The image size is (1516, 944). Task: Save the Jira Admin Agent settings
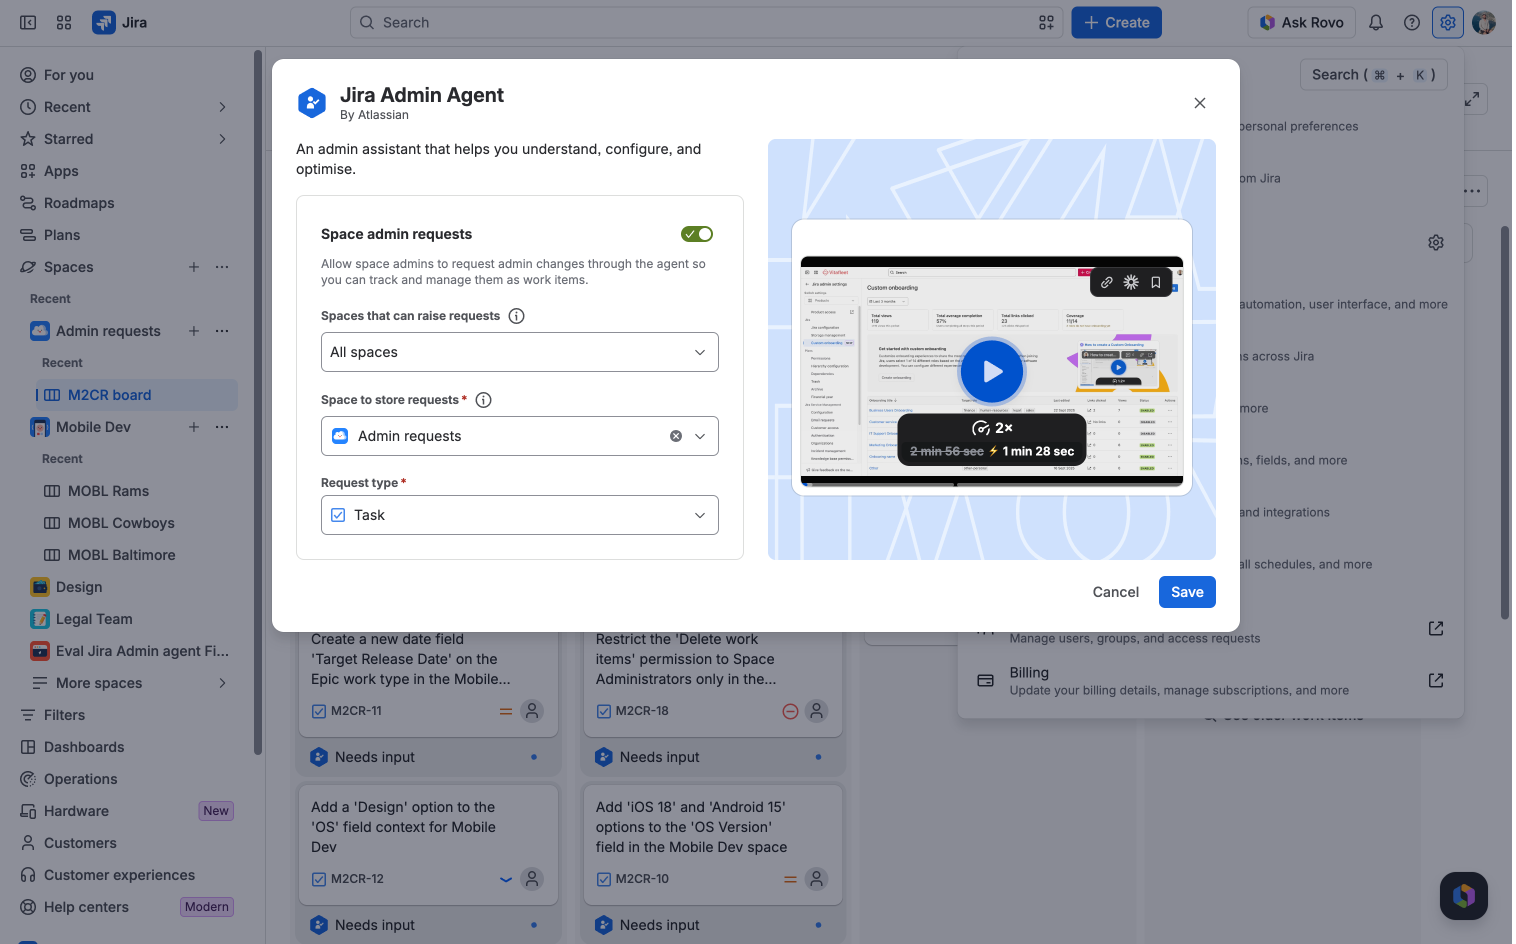tap(1187, 592)
